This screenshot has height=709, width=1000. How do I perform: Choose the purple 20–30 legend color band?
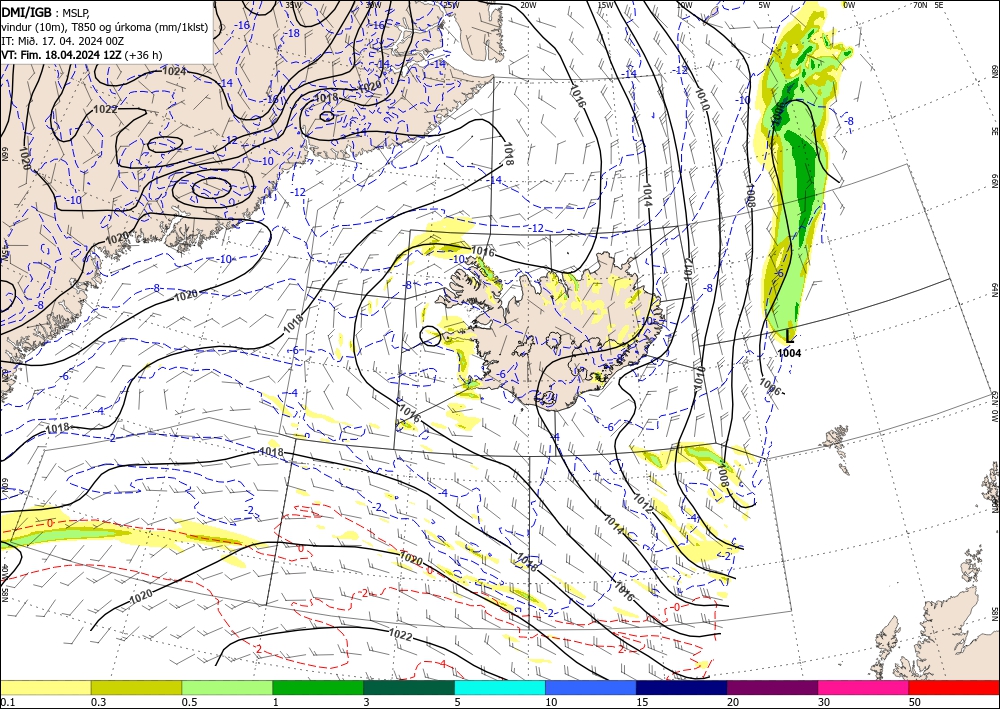(772, 687)
